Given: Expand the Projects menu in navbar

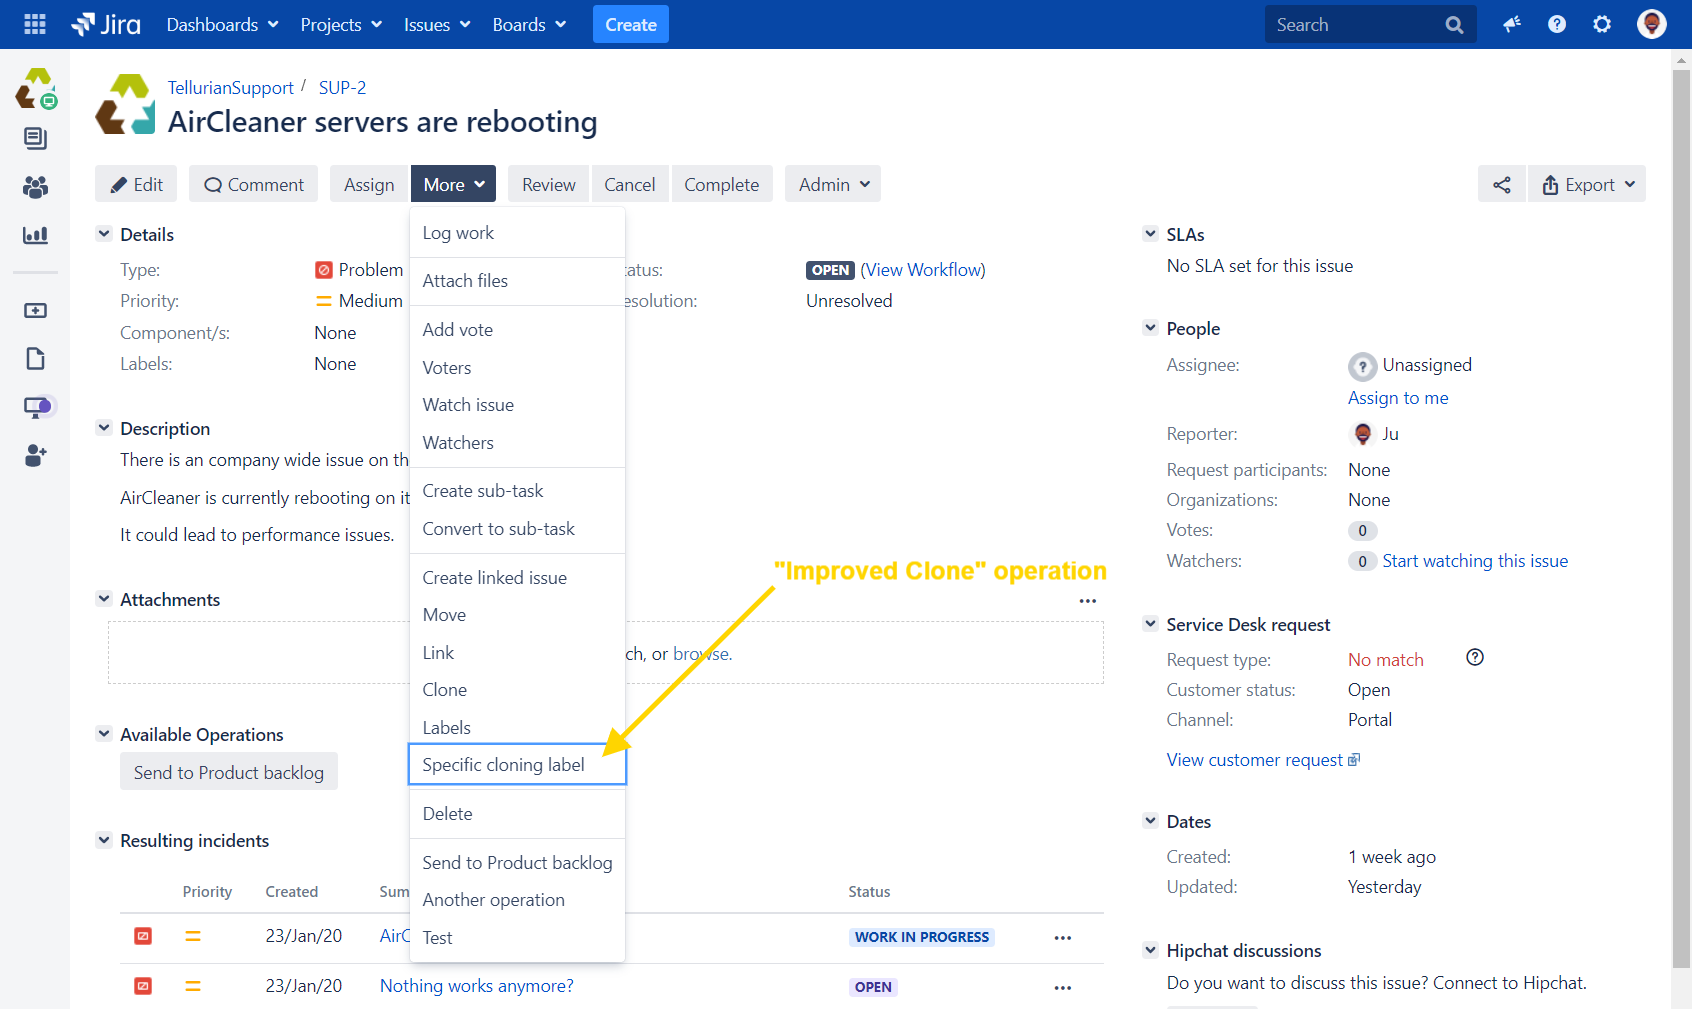Looking at the screenshot, I should click(341, 24).
